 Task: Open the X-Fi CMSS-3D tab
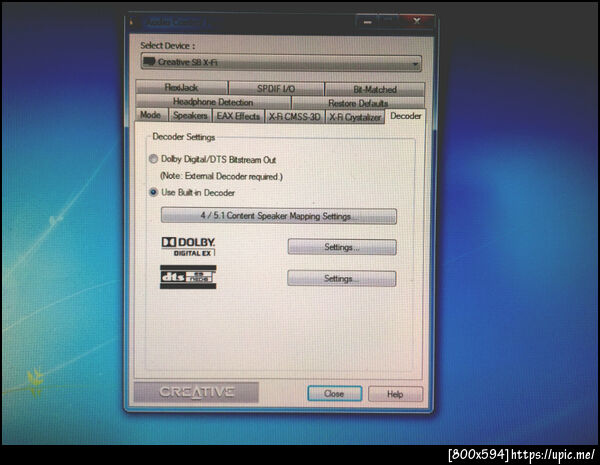click(x=294, y=116)
